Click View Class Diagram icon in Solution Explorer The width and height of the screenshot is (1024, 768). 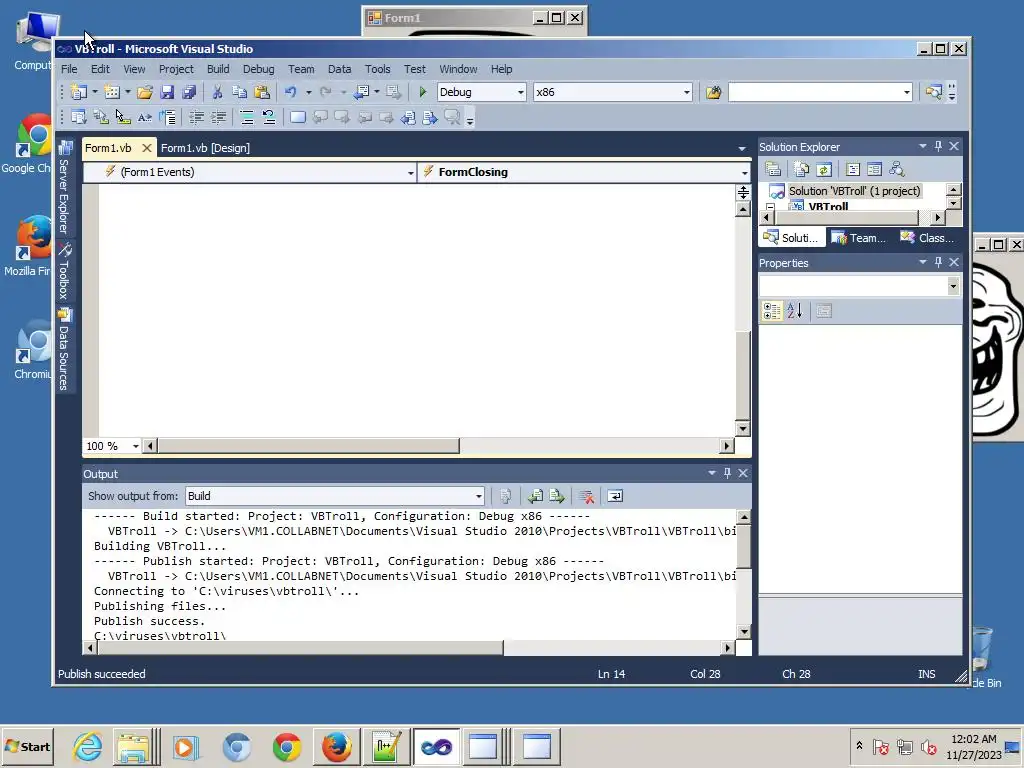coord(897,170)
